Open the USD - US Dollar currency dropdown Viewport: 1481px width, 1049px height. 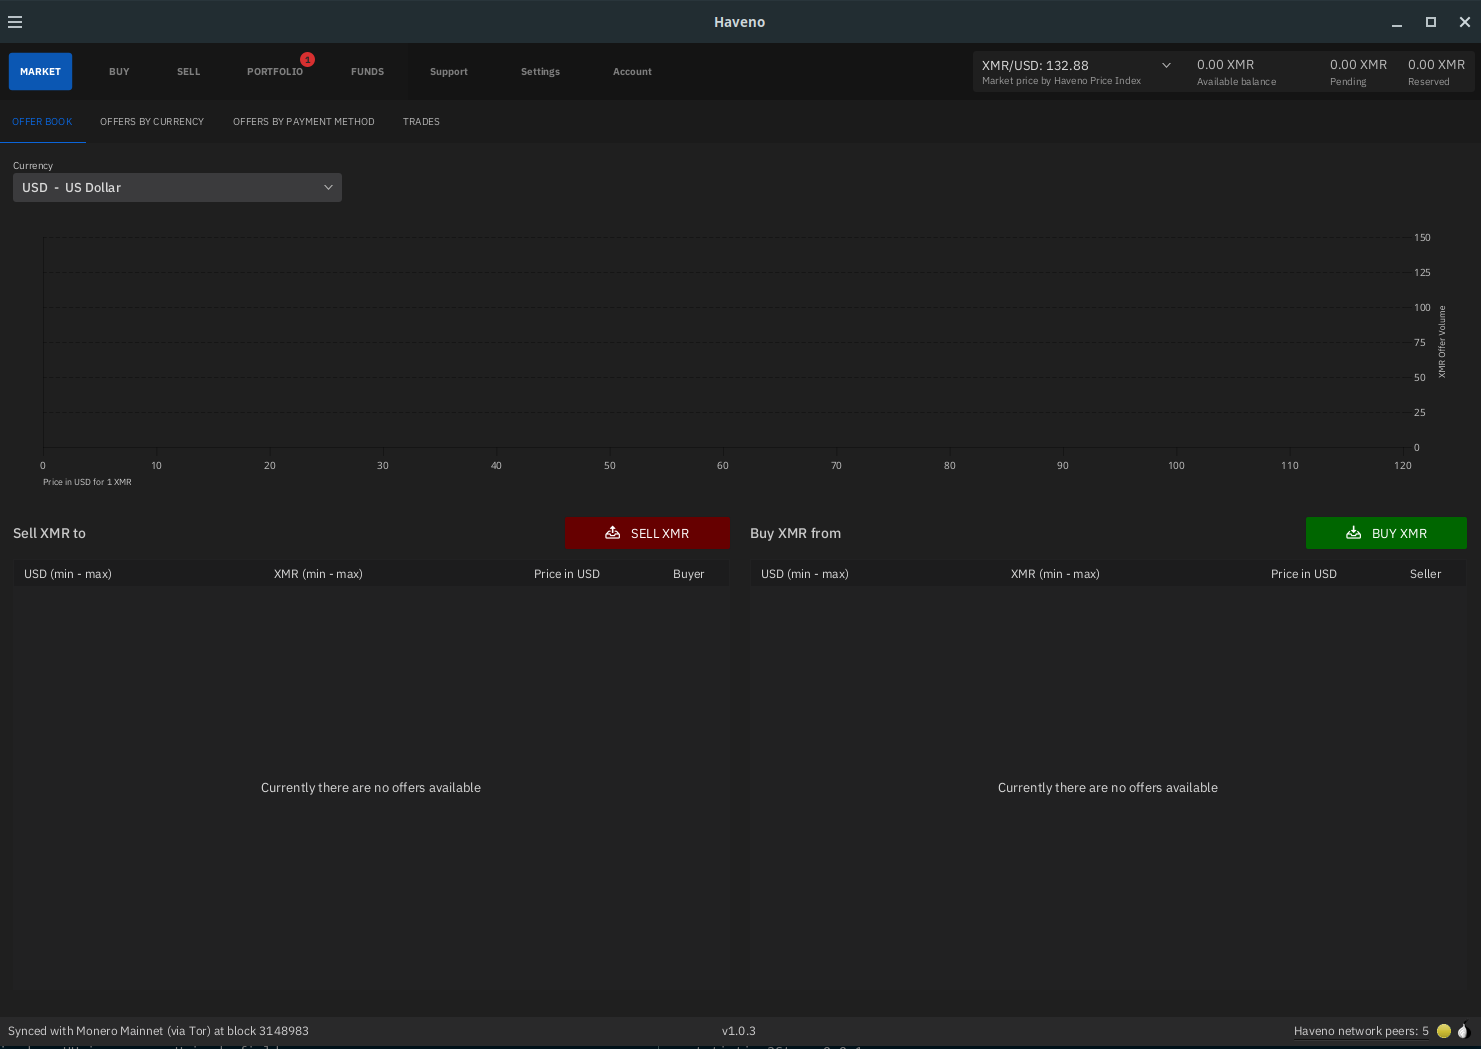pos(177,188)
